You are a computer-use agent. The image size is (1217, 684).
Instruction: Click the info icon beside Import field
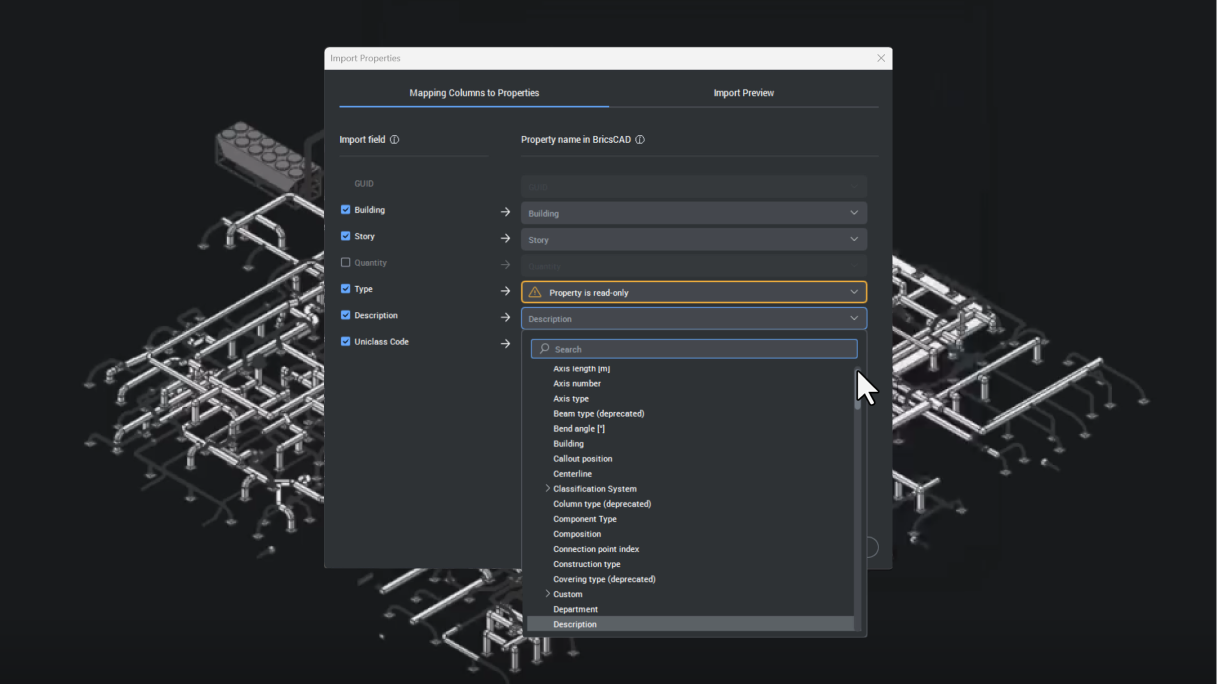(x=394, y=140)
